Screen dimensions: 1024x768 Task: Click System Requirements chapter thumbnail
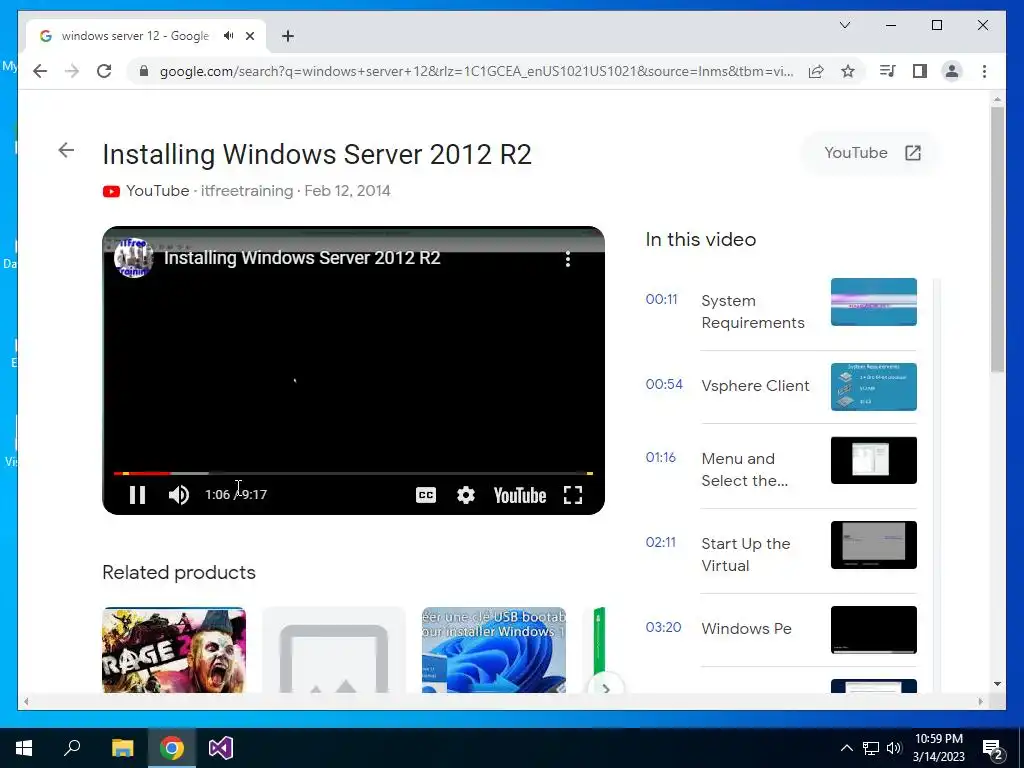click(x=873, y=302)
